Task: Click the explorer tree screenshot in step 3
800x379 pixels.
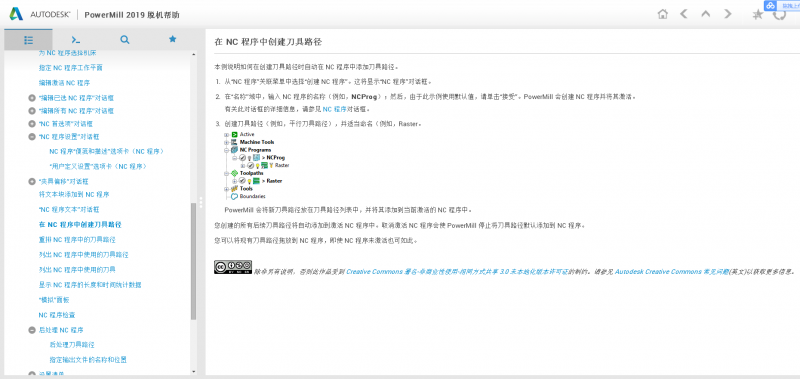Action: tap(257, 165)
